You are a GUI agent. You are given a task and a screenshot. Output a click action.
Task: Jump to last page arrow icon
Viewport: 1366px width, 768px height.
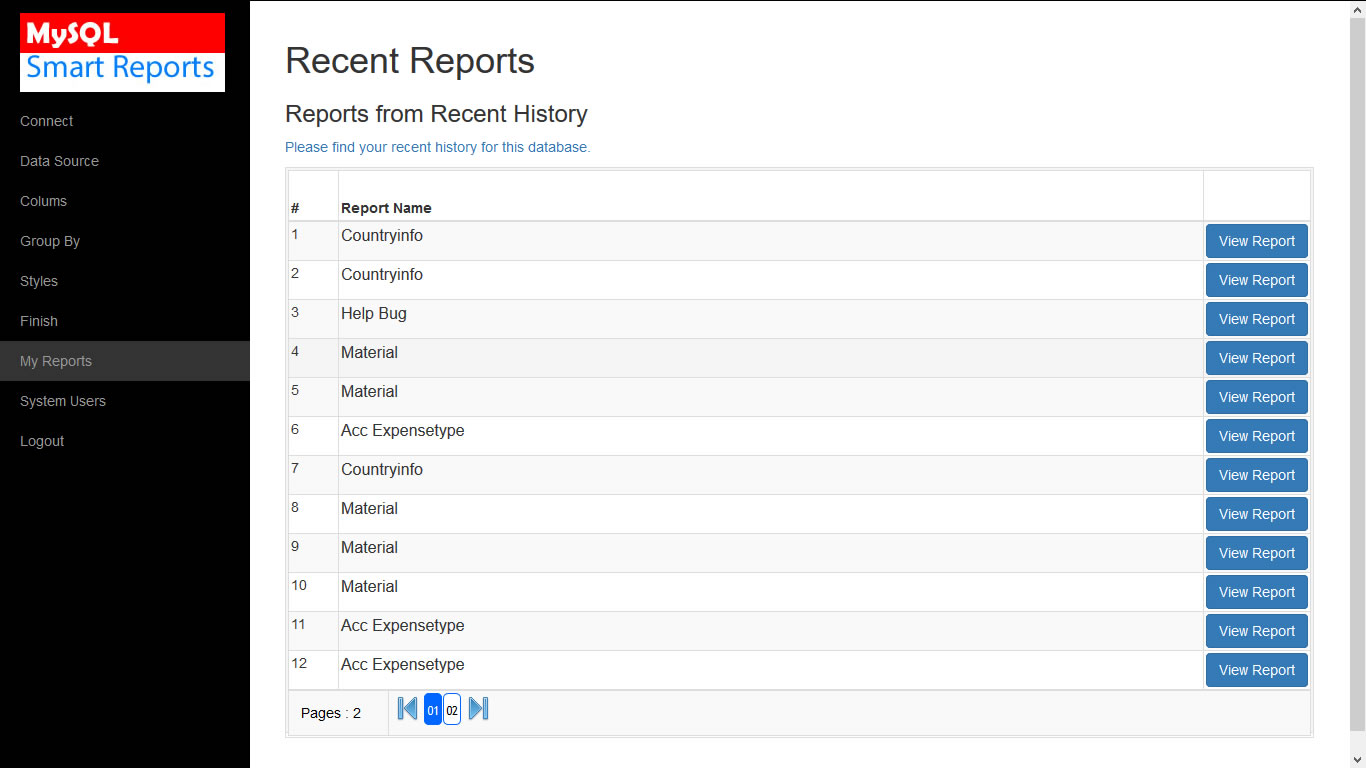point(479,709)
